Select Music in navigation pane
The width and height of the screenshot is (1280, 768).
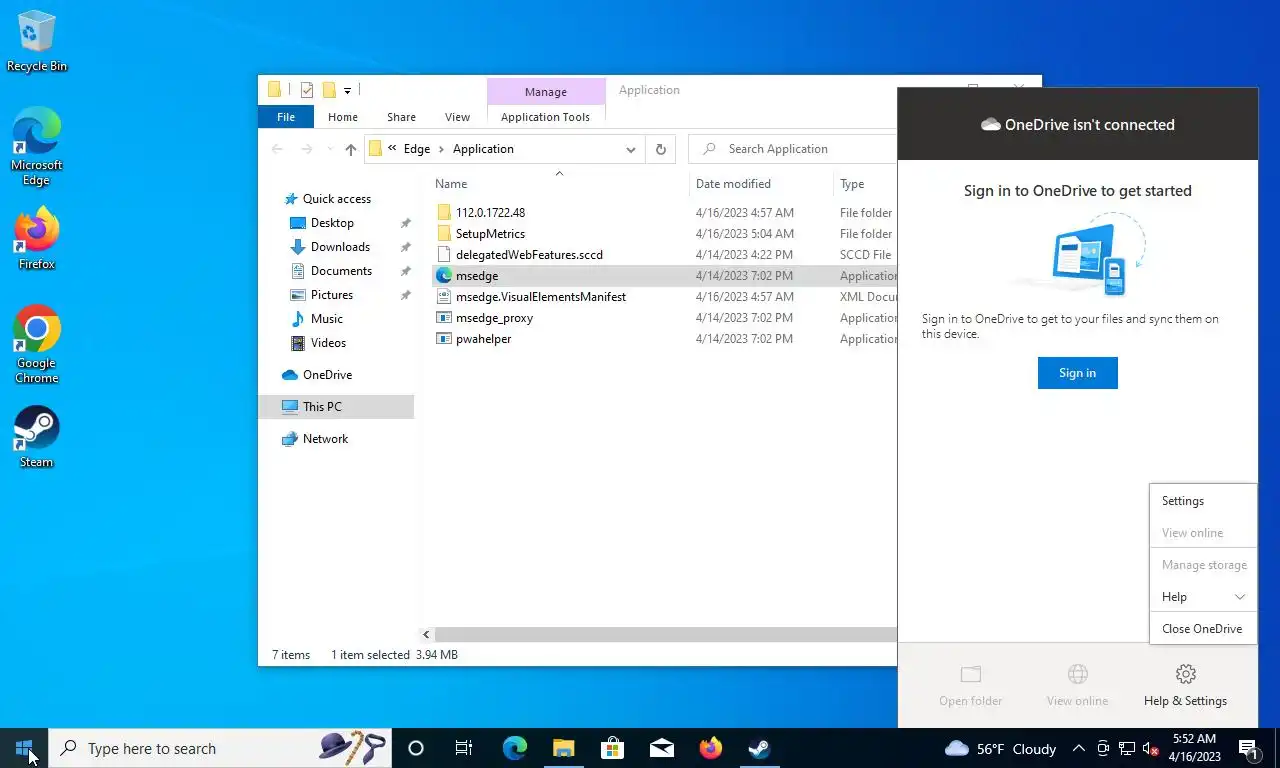(326, 319)
